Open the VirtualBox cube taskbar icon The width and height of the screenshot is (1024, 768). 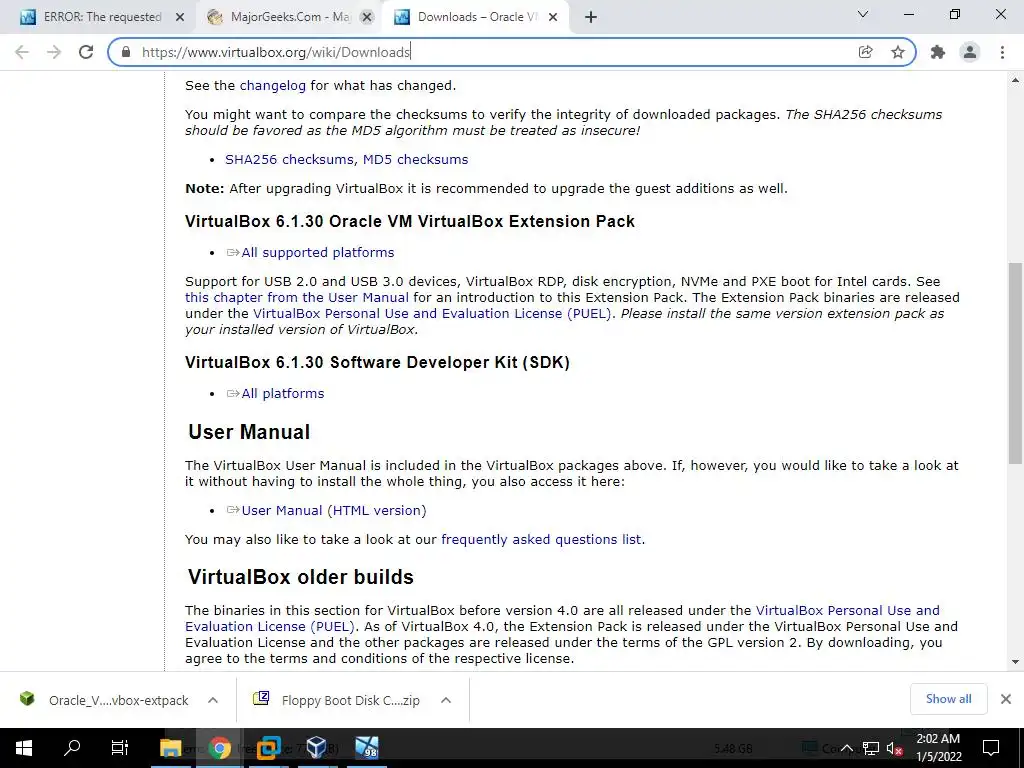(x=316, y=748)
